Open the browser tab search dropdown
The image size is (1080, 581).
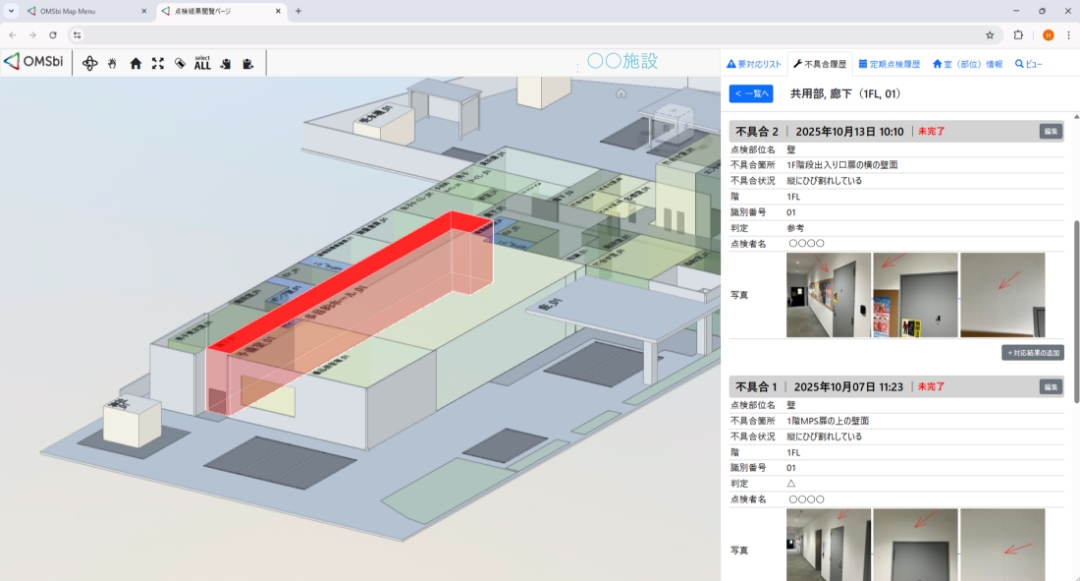11,11
